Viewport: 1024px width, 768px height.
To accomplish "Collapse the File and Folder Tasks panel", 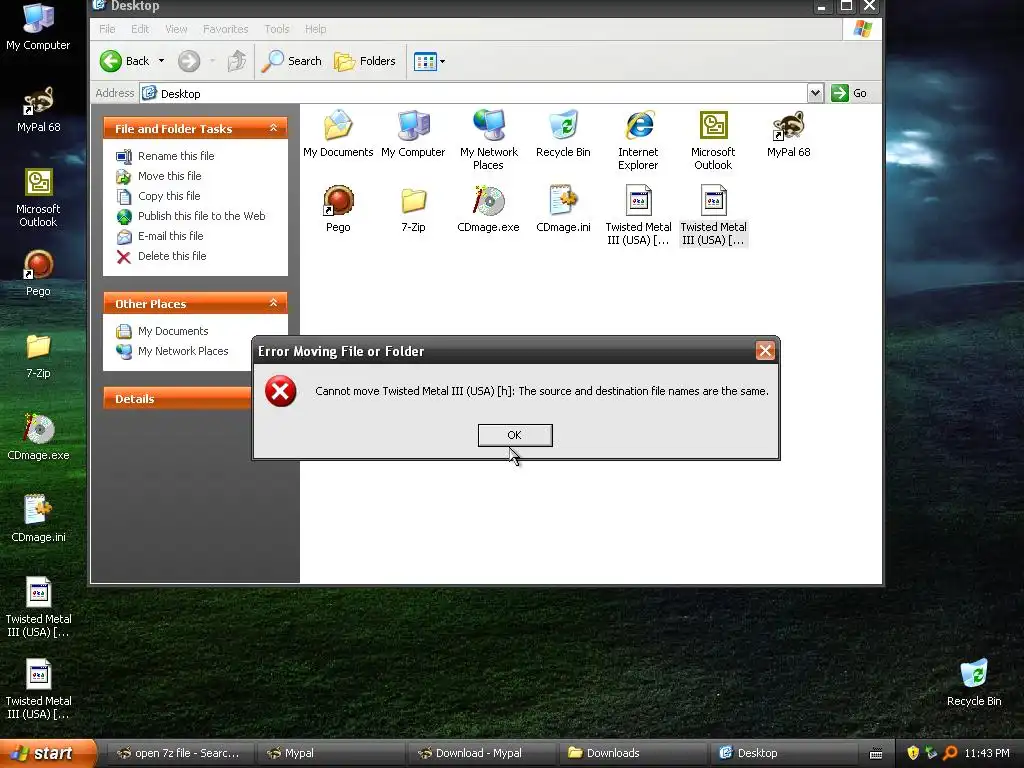I will coord(274,128).
